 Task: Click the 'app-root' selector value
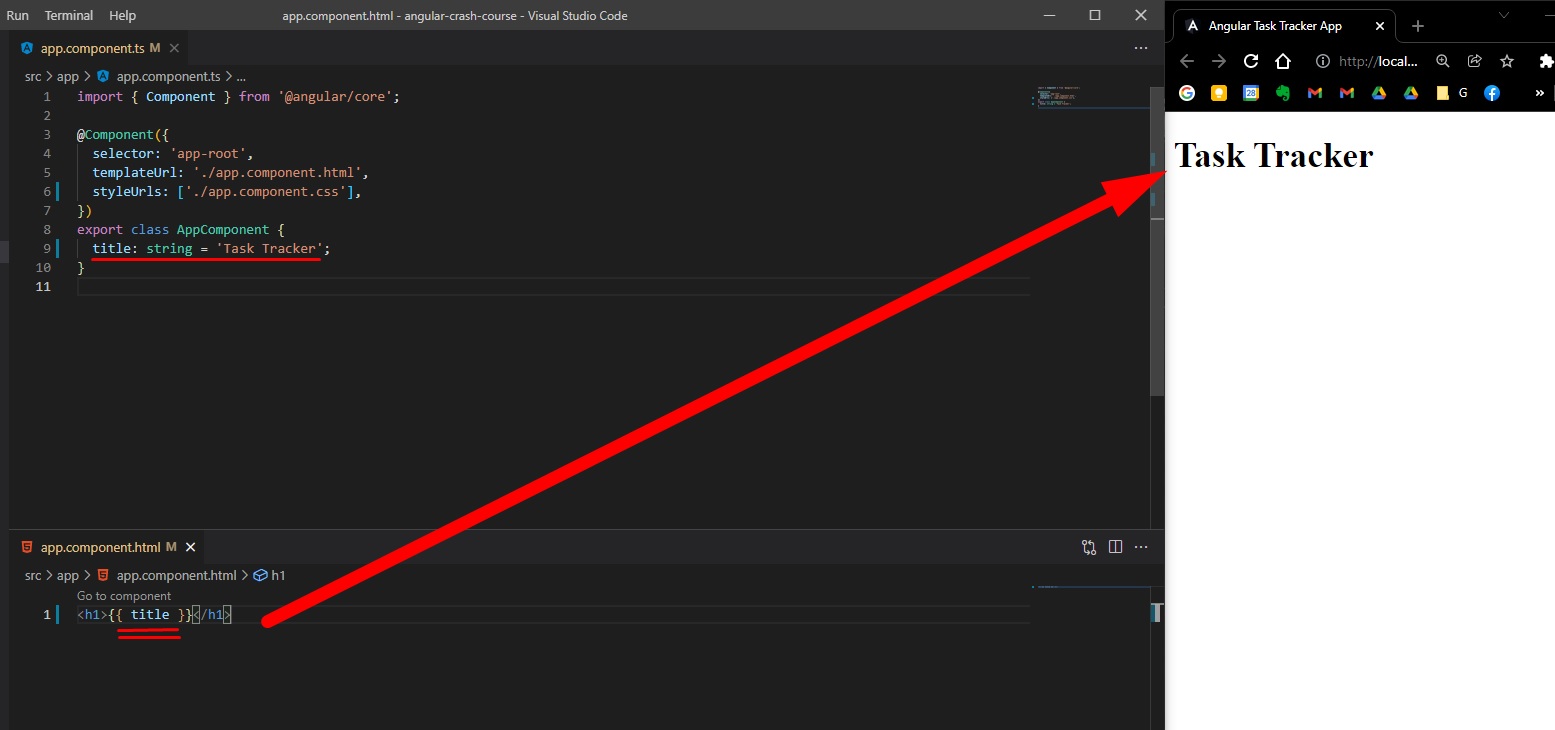point(209,154)
